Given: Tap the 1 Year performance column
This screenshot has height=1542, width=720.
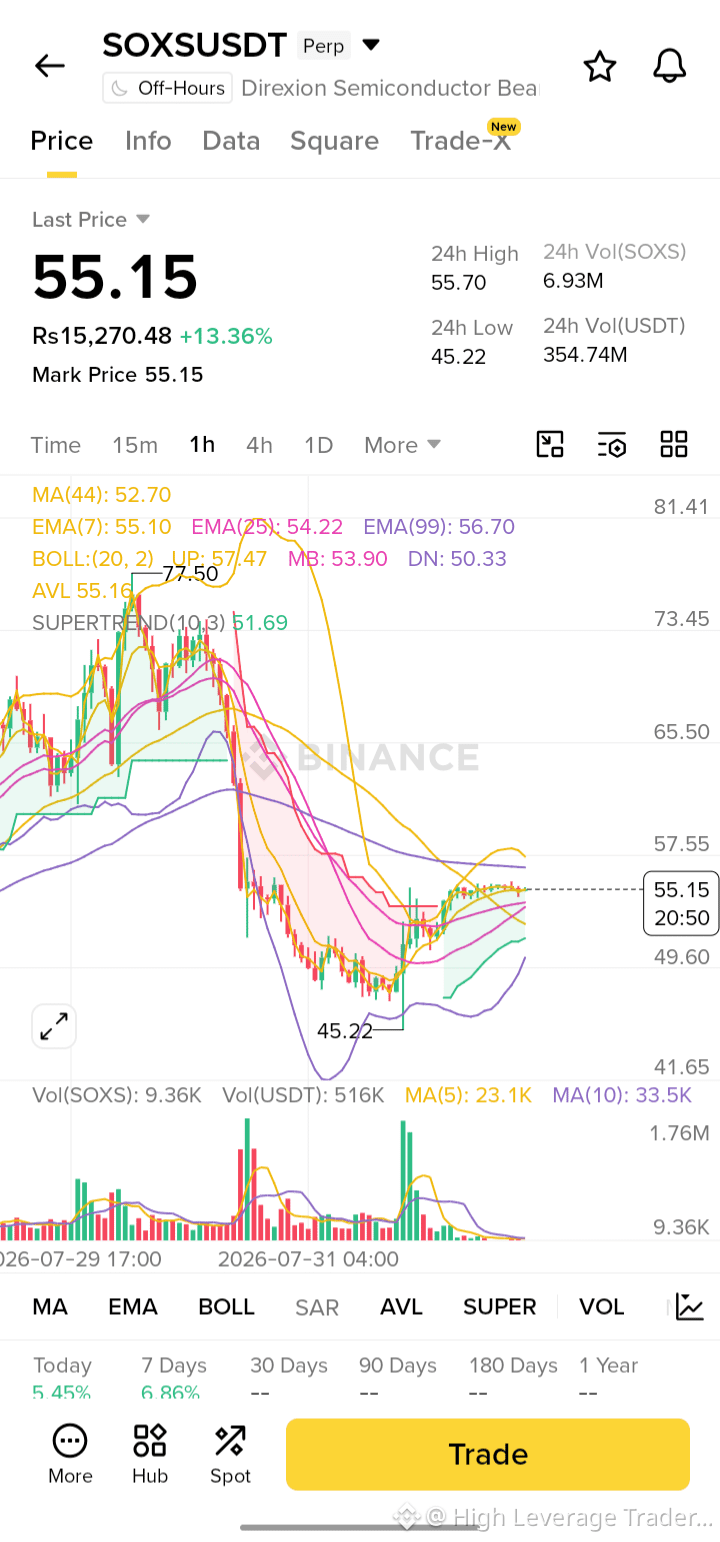Looking at the screenshot, I should (x=608, y=1379).
